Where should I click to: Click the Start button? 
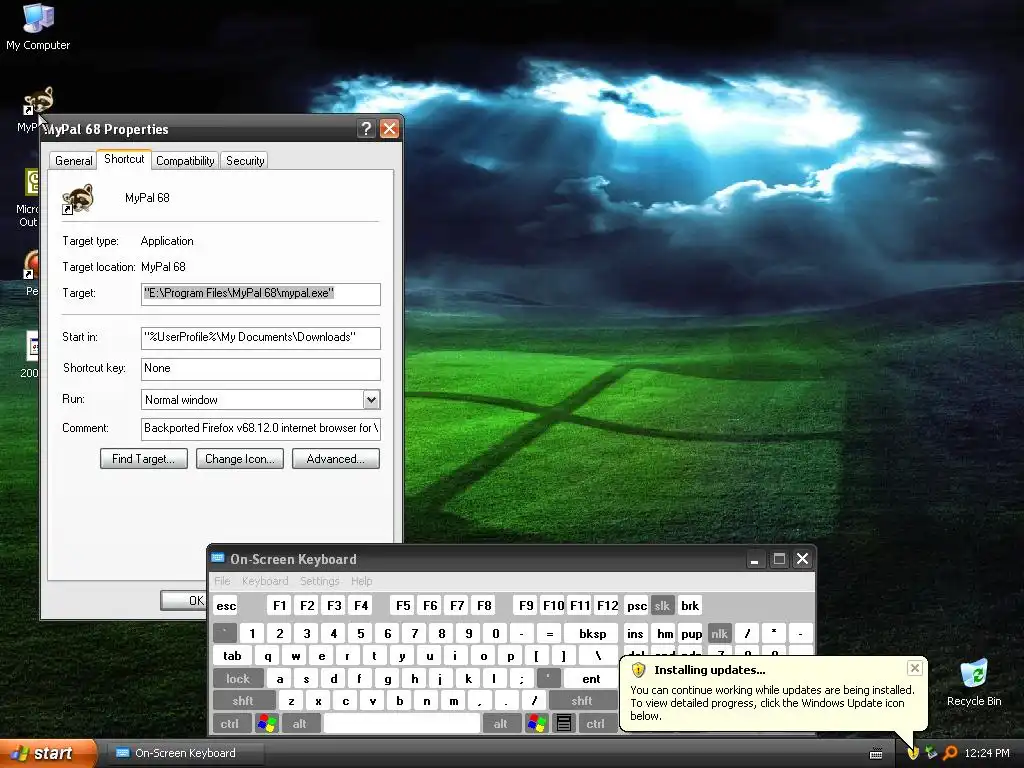[x=47, y=753]
